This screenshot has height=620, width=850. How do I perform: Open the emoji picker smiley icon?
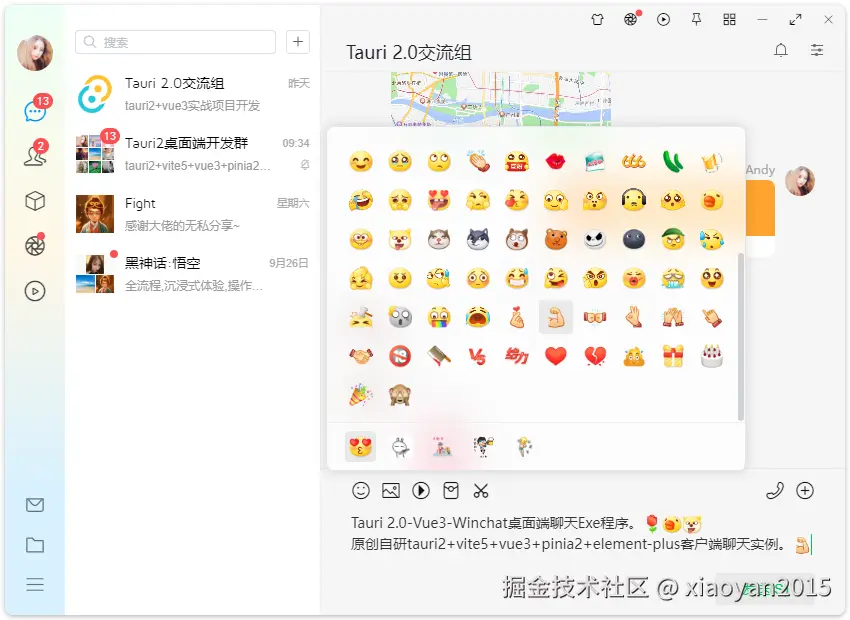pos(360,491)
